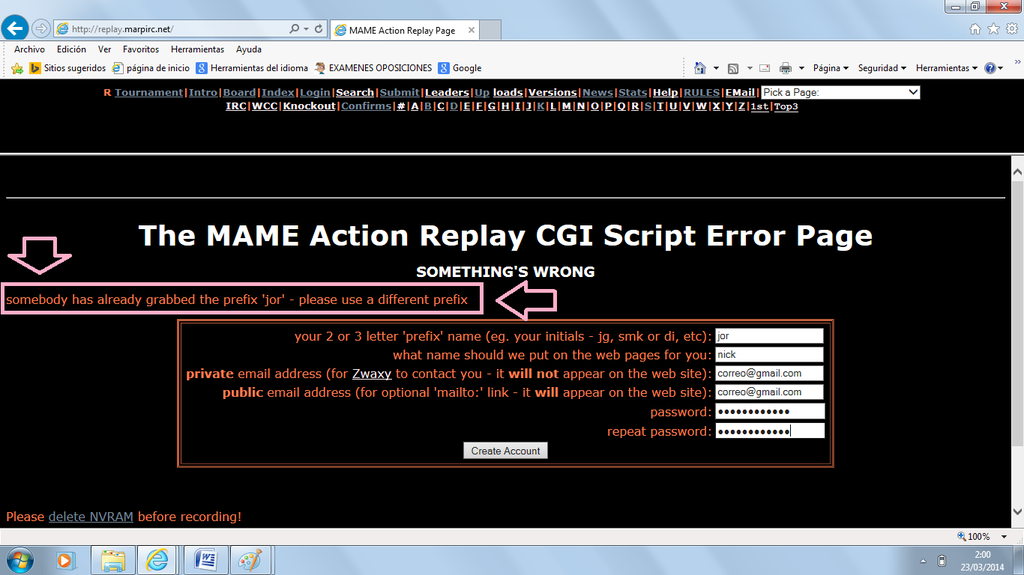Open the Knockout link
The height and width of the screenshot is (575, 1024).
click(309, 106)
